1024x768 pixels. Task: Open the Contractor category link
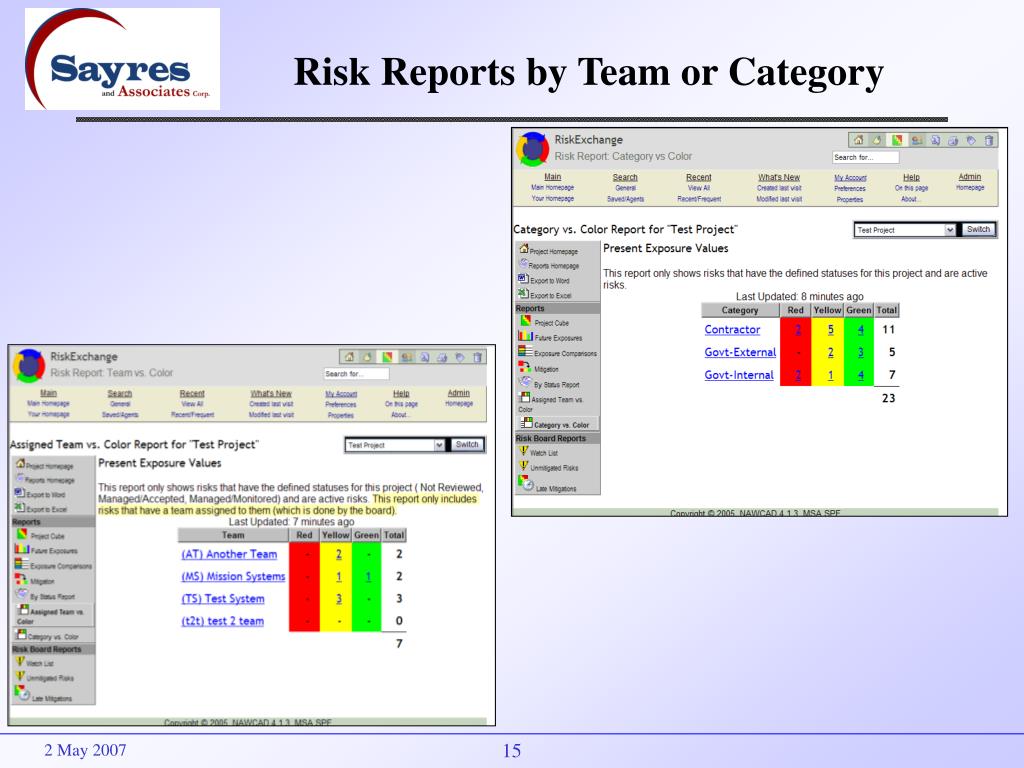(732, 330)
